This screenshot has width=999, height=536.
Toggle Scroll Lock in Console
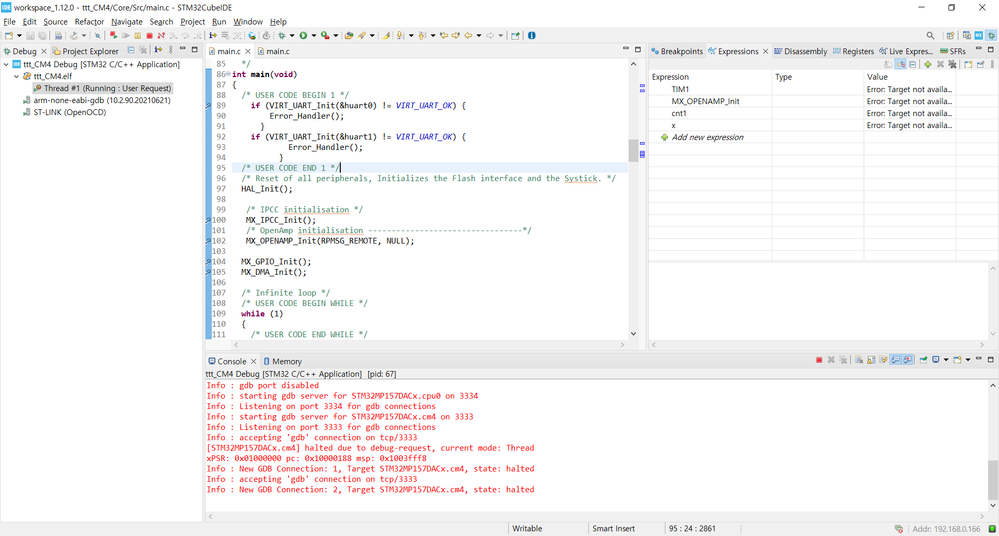[871, 360]
